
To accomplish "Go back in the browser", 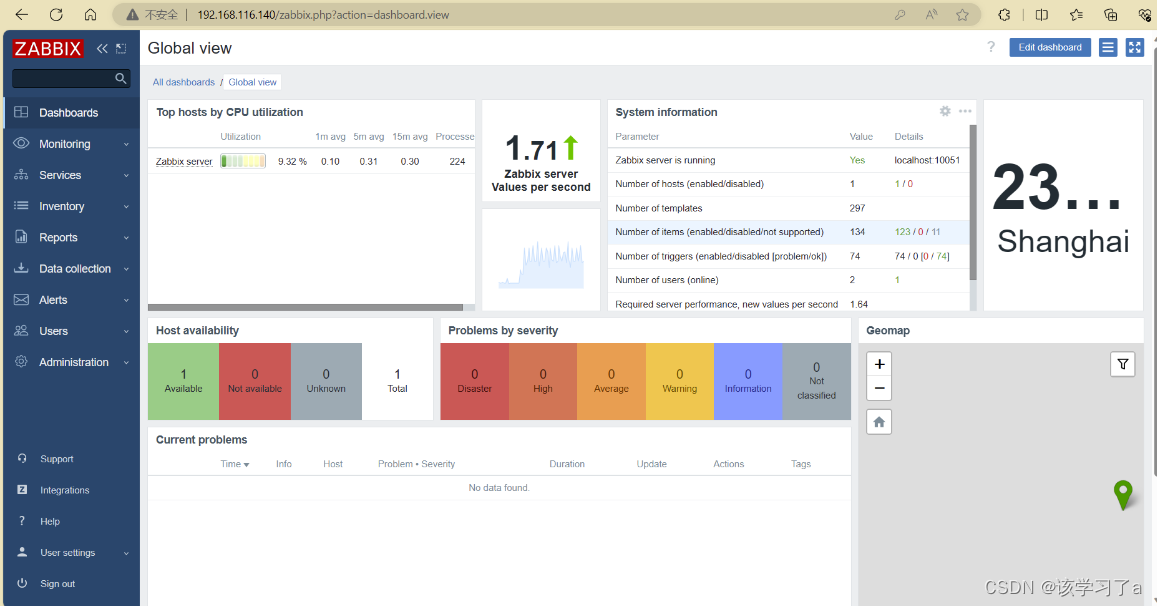I will (x=22, y=15).
